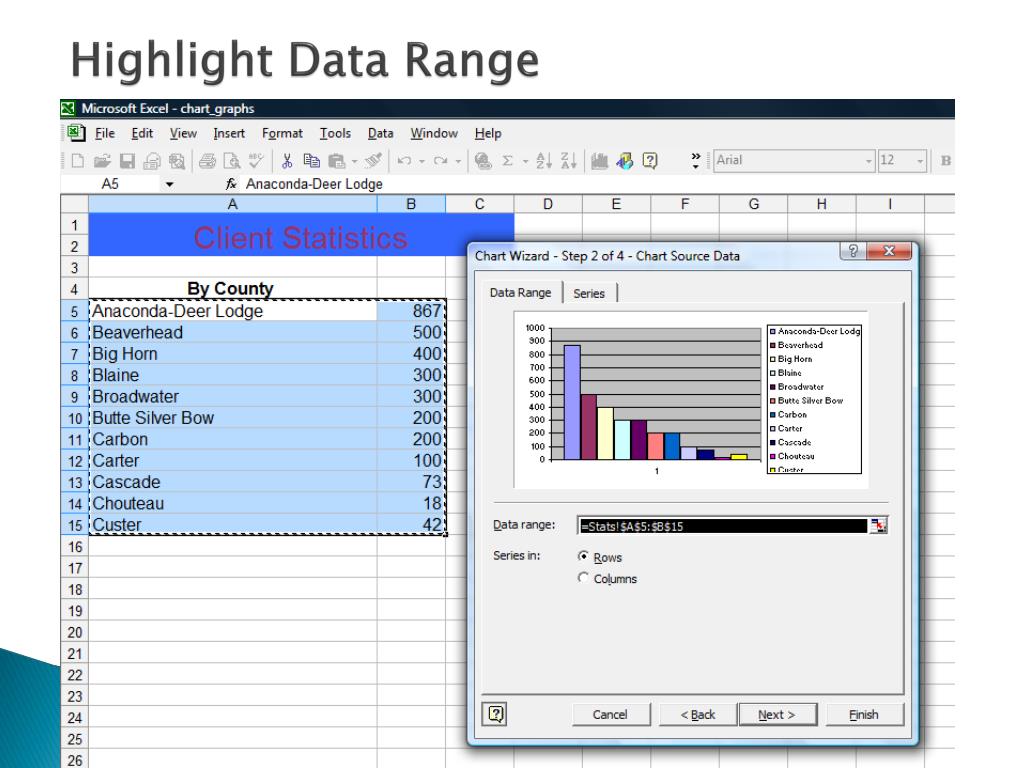
Task: Click collapse dialog icon in Data range field
Action: 879,526
